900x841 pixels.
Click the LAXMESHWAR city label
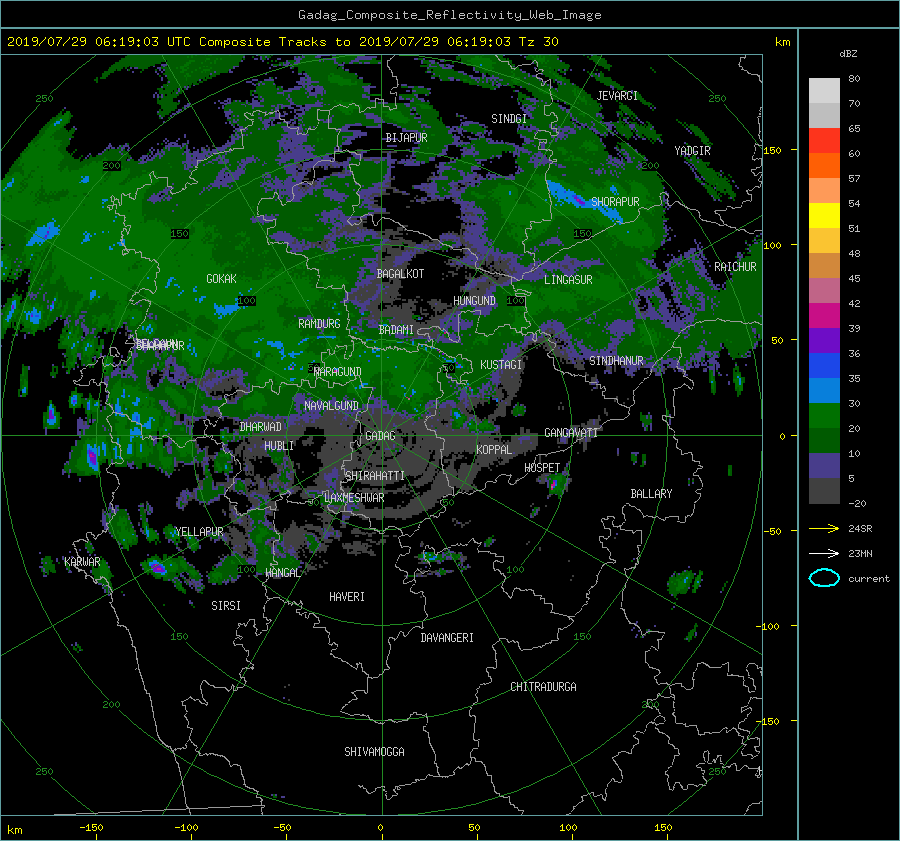click(x=354, y=498)
